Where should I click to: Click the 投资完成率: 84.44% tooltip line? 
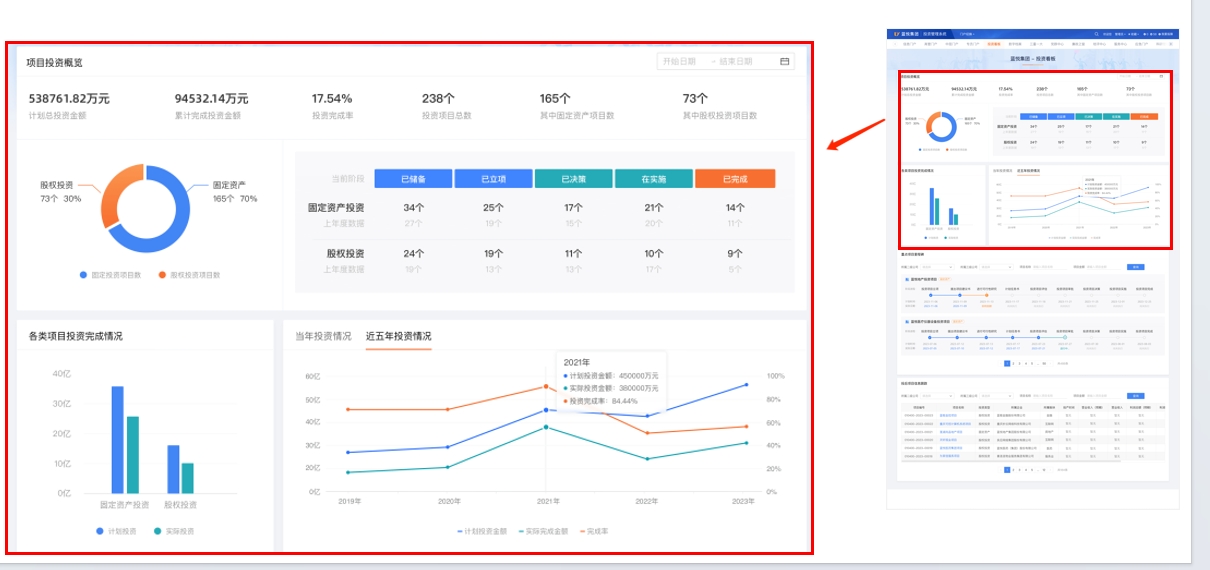[x=600, y=401]
